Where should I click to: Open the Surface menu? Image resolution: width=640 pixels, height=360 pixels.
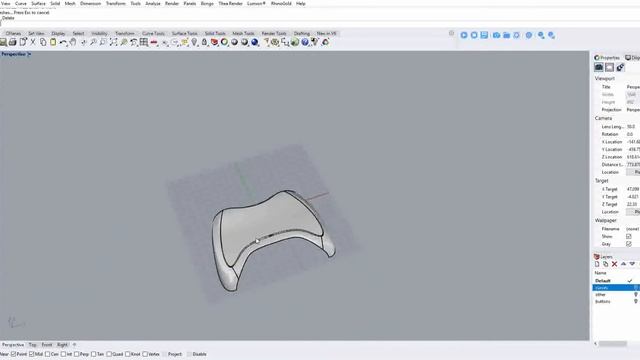pyautogui.click(x=38, y=3)
